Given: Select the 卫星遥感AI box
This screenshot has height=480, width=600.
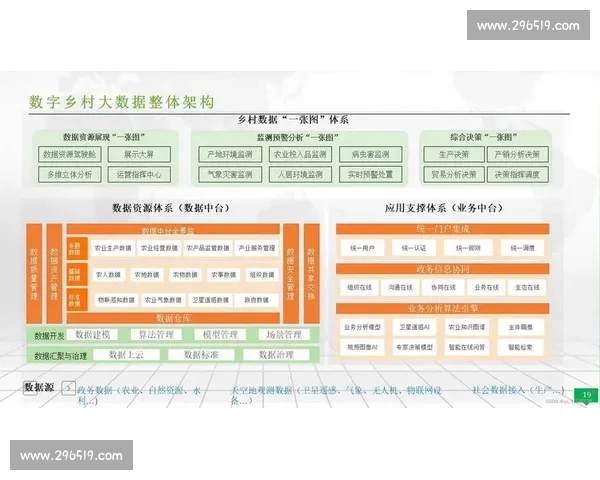Looking at the screenshot, I should click(x=414, y=327).
